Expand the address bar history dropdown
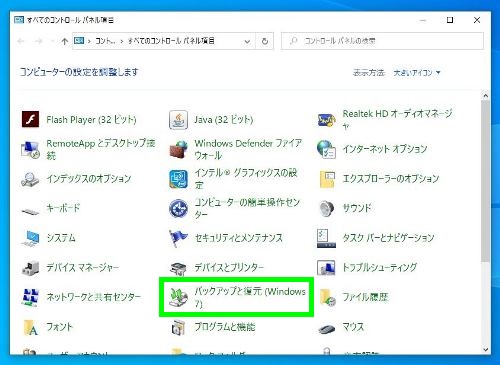 coord(247,41)
